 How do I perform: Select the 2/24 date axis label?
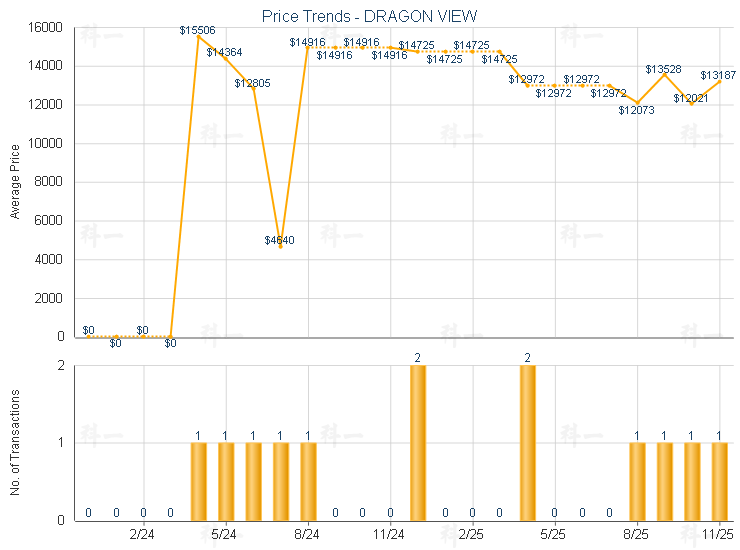(144, 535)
